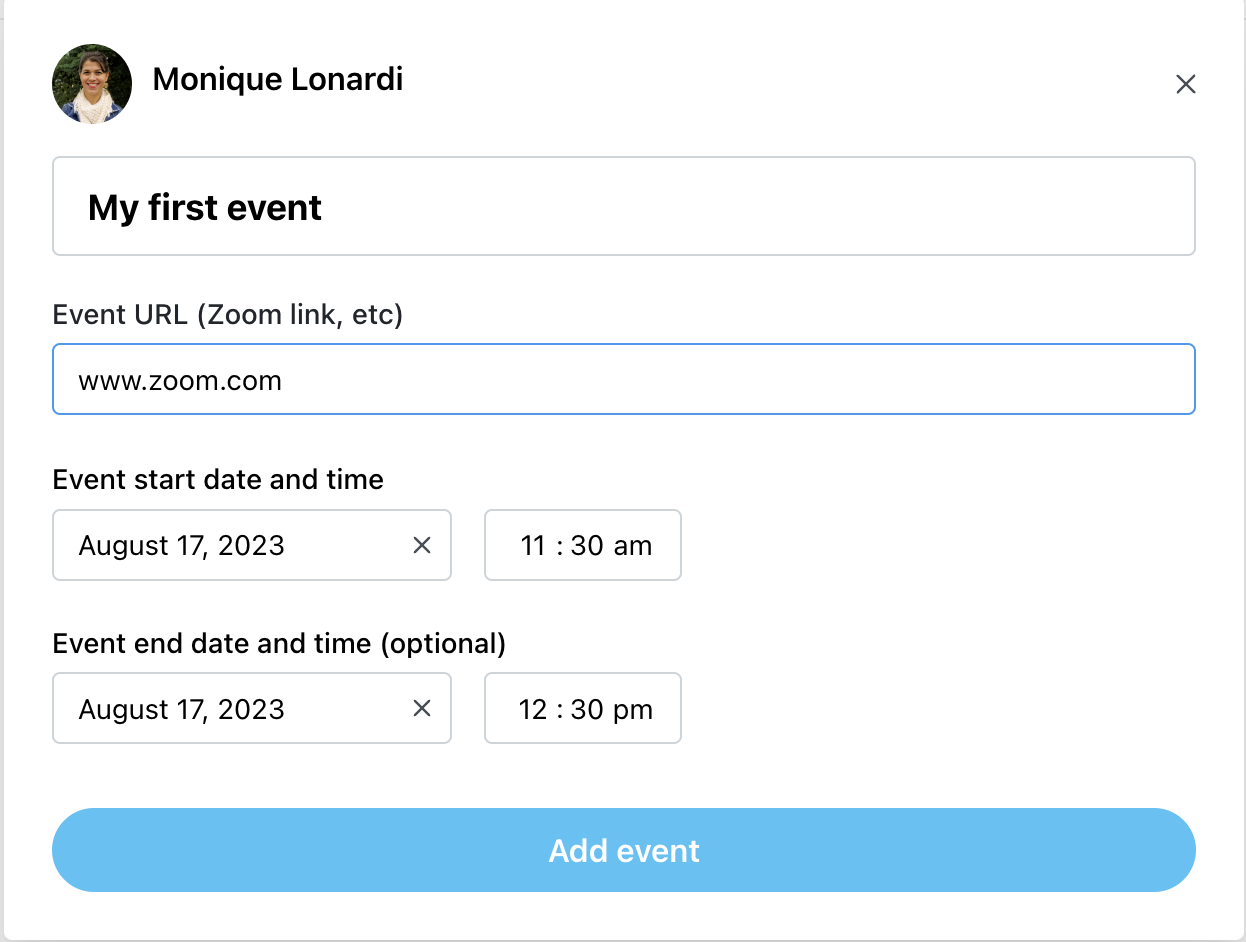Click the Event URL (Zoom link, etc) label
Screen dimensions: 1246x942
(228, 315)
